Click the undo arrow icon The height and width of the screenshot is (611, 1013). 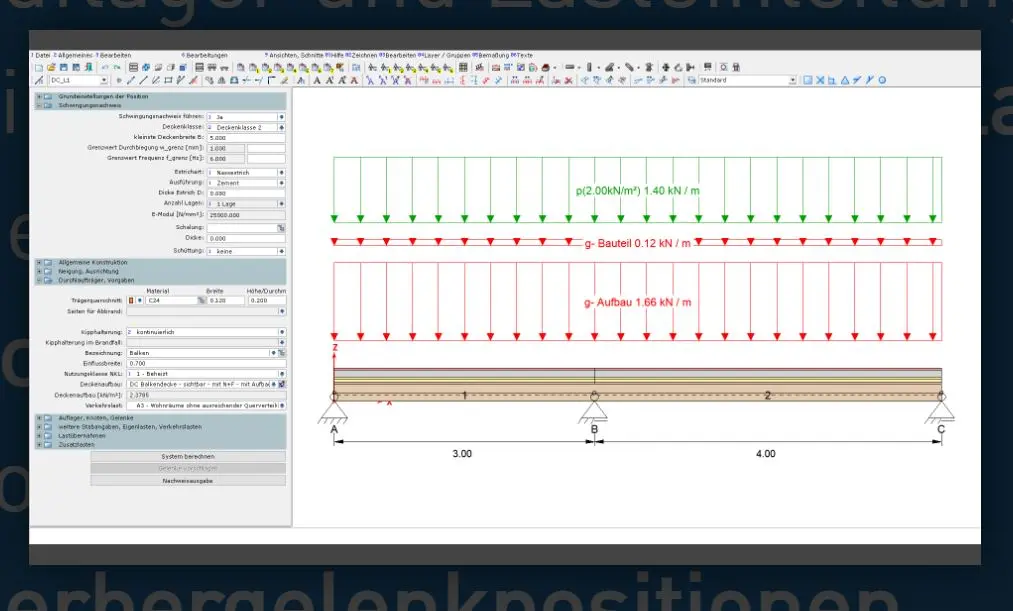click(105, 67)
